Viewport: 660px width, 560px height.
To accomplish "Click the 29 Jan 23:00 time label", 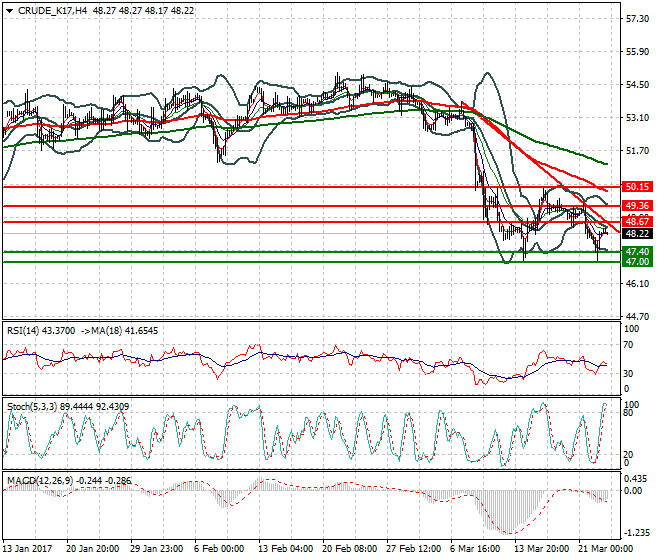I will click(157, 549).
